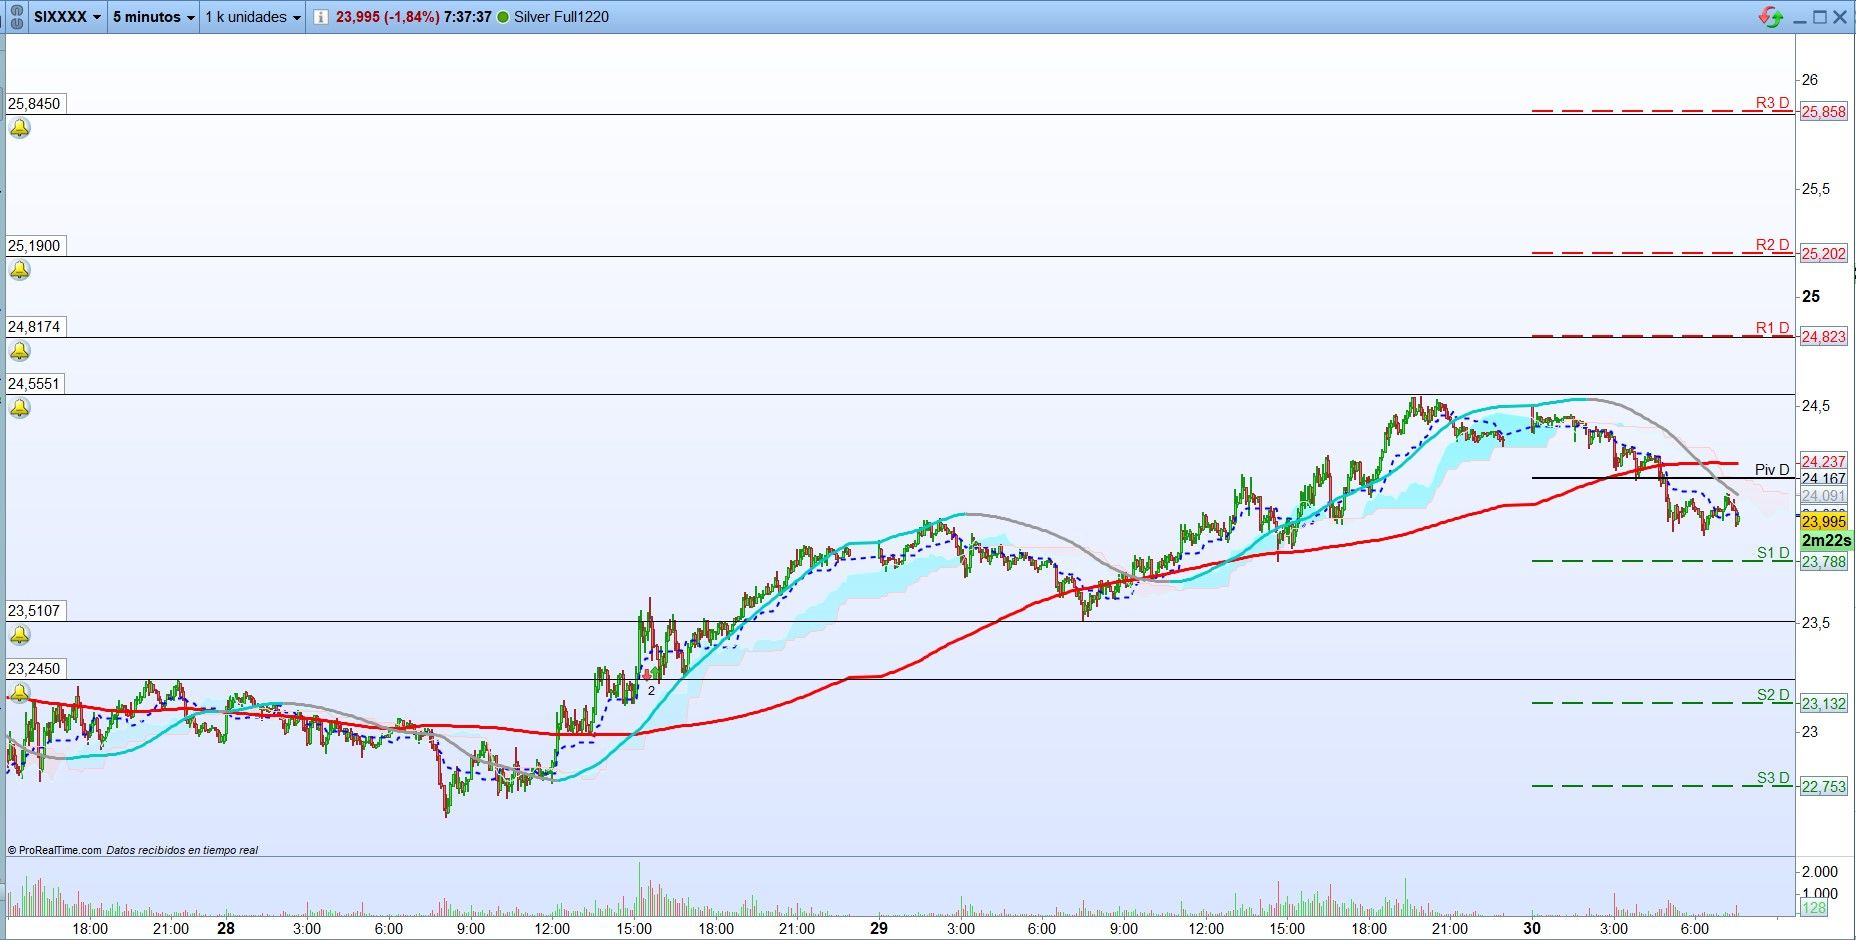Click the green 128 volume tag

[x=1814, y=908]
